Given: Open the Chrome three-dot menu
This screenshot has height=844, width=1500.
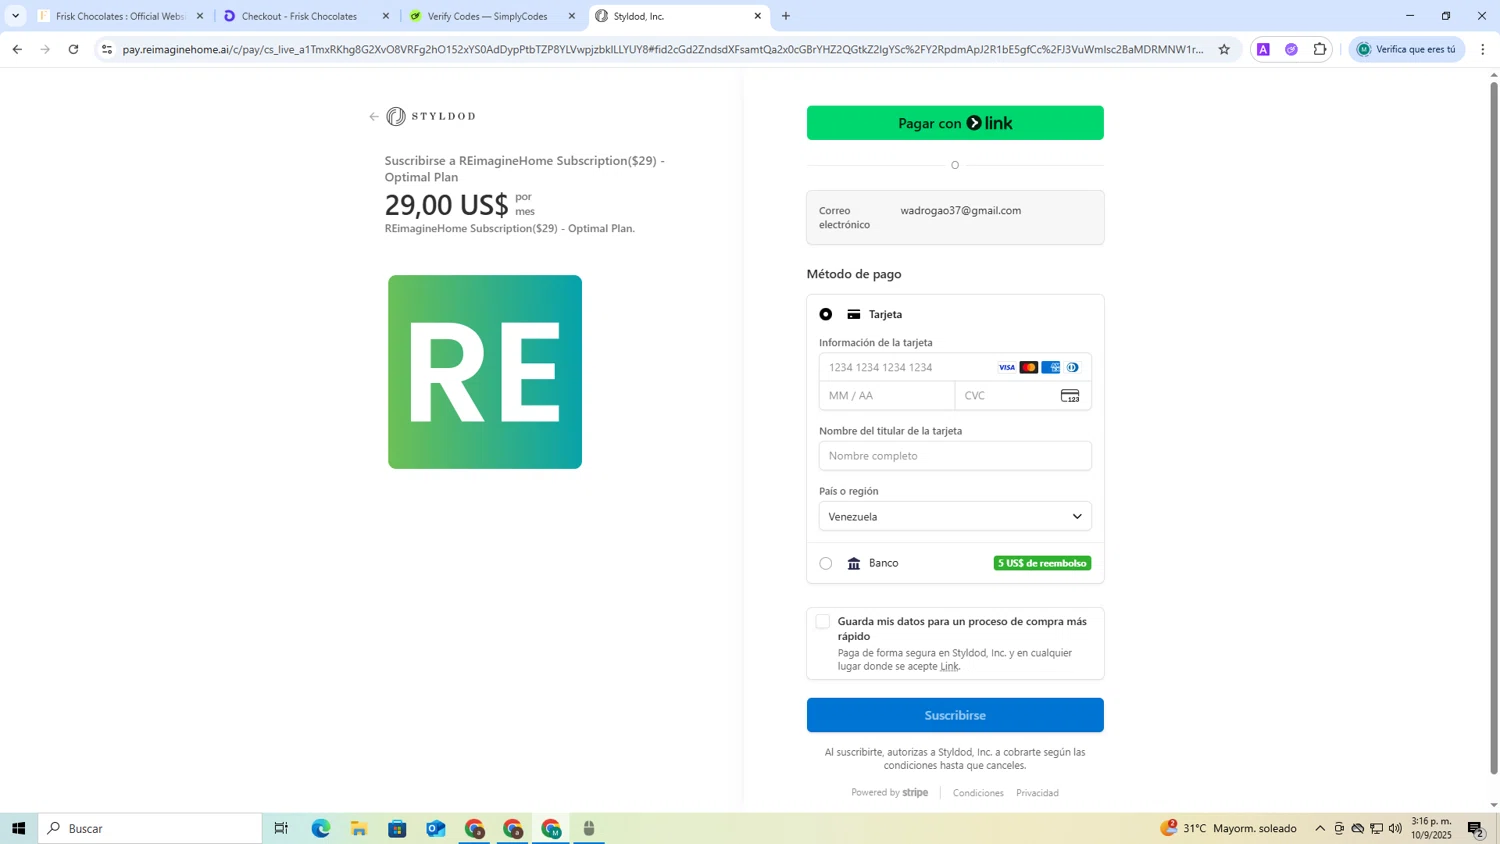Looking at the screenshot, I should (1483, 49).
